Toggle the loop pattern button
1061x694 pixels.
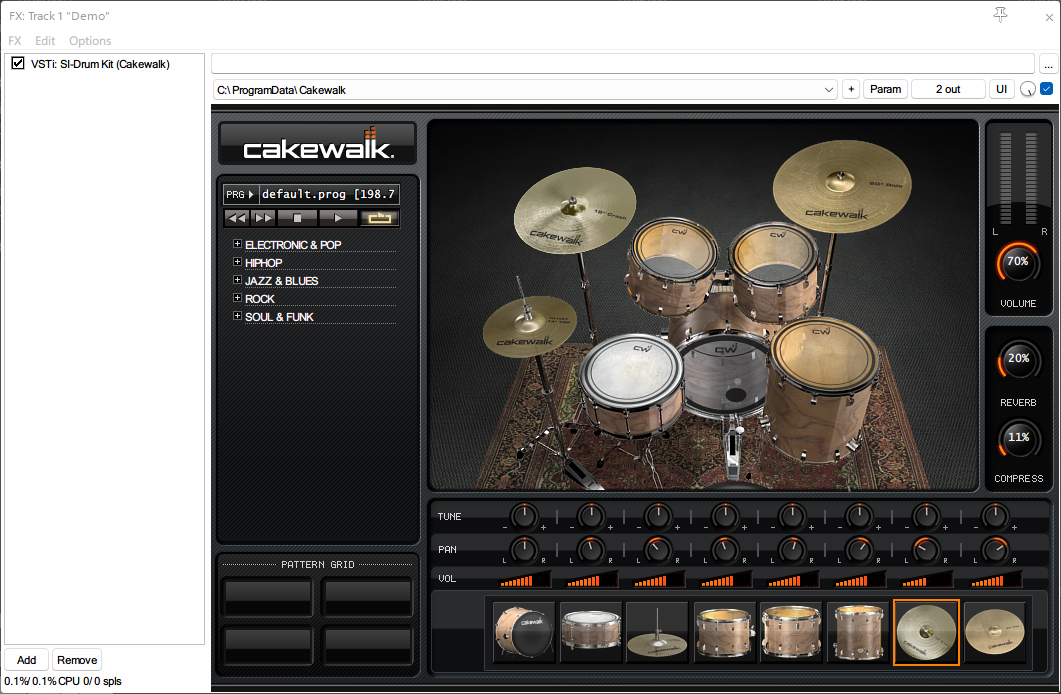[x=379, y=218]
